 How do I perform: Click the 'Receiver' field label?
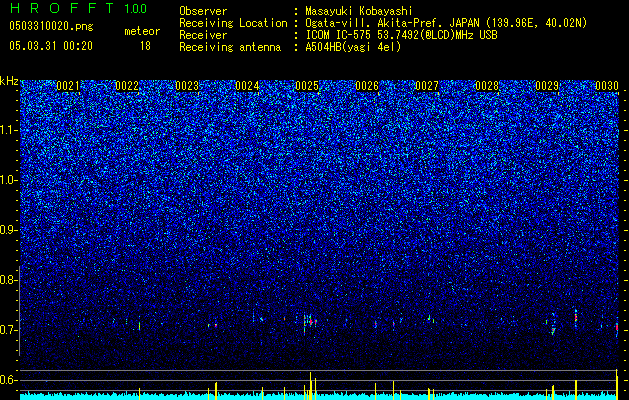click(x=203, y=35)
